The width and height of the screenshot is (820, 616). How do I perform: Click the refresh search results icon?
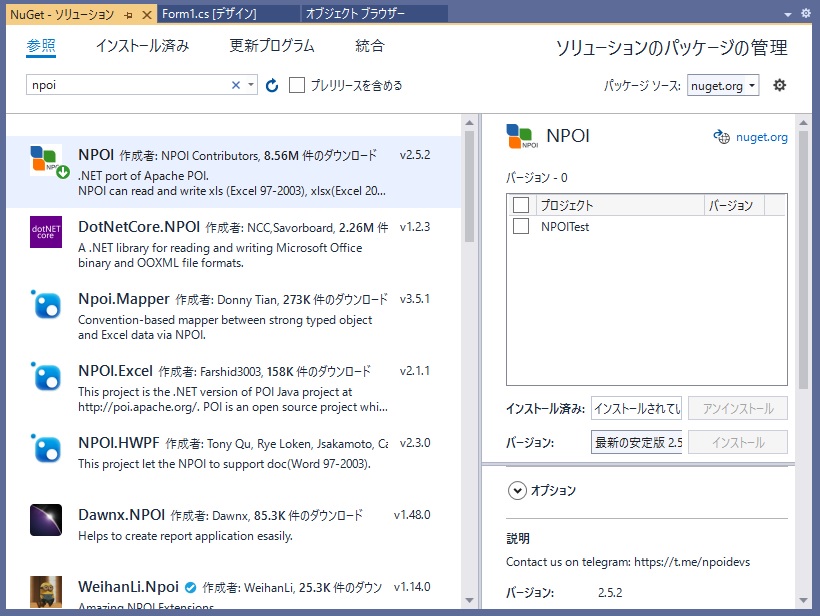[x=272, y=85]
